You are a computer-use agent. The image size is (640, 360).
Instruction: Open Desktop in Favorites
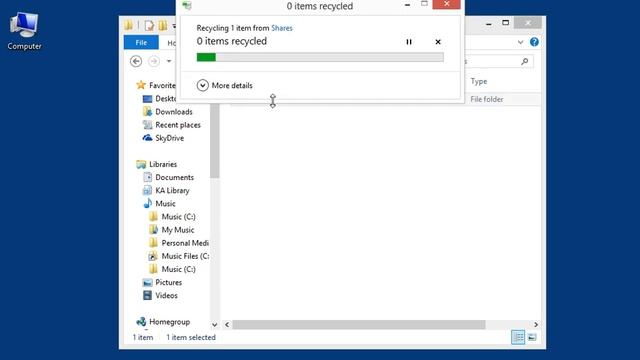tap(160, 99)
